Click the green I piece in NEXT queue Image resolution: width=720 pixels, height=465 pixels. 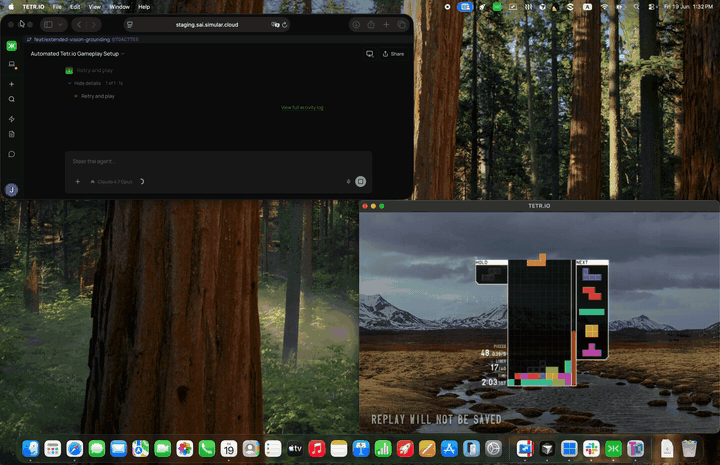pos(591,312)
